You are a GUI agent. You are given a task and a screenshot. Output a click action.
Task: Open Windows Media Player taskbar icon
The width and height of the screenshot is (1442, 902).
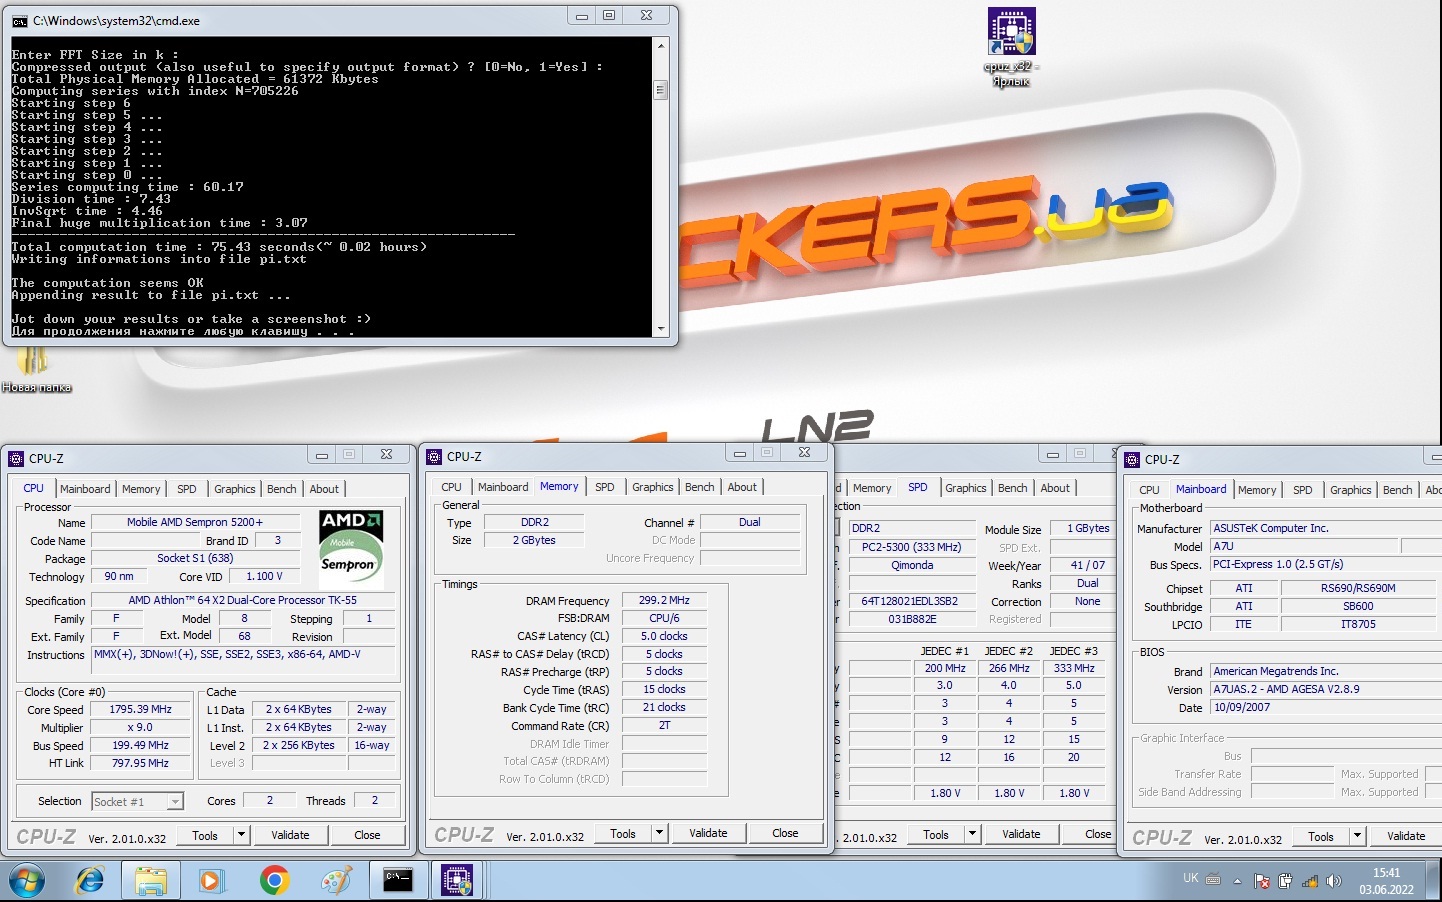point(210,880)
